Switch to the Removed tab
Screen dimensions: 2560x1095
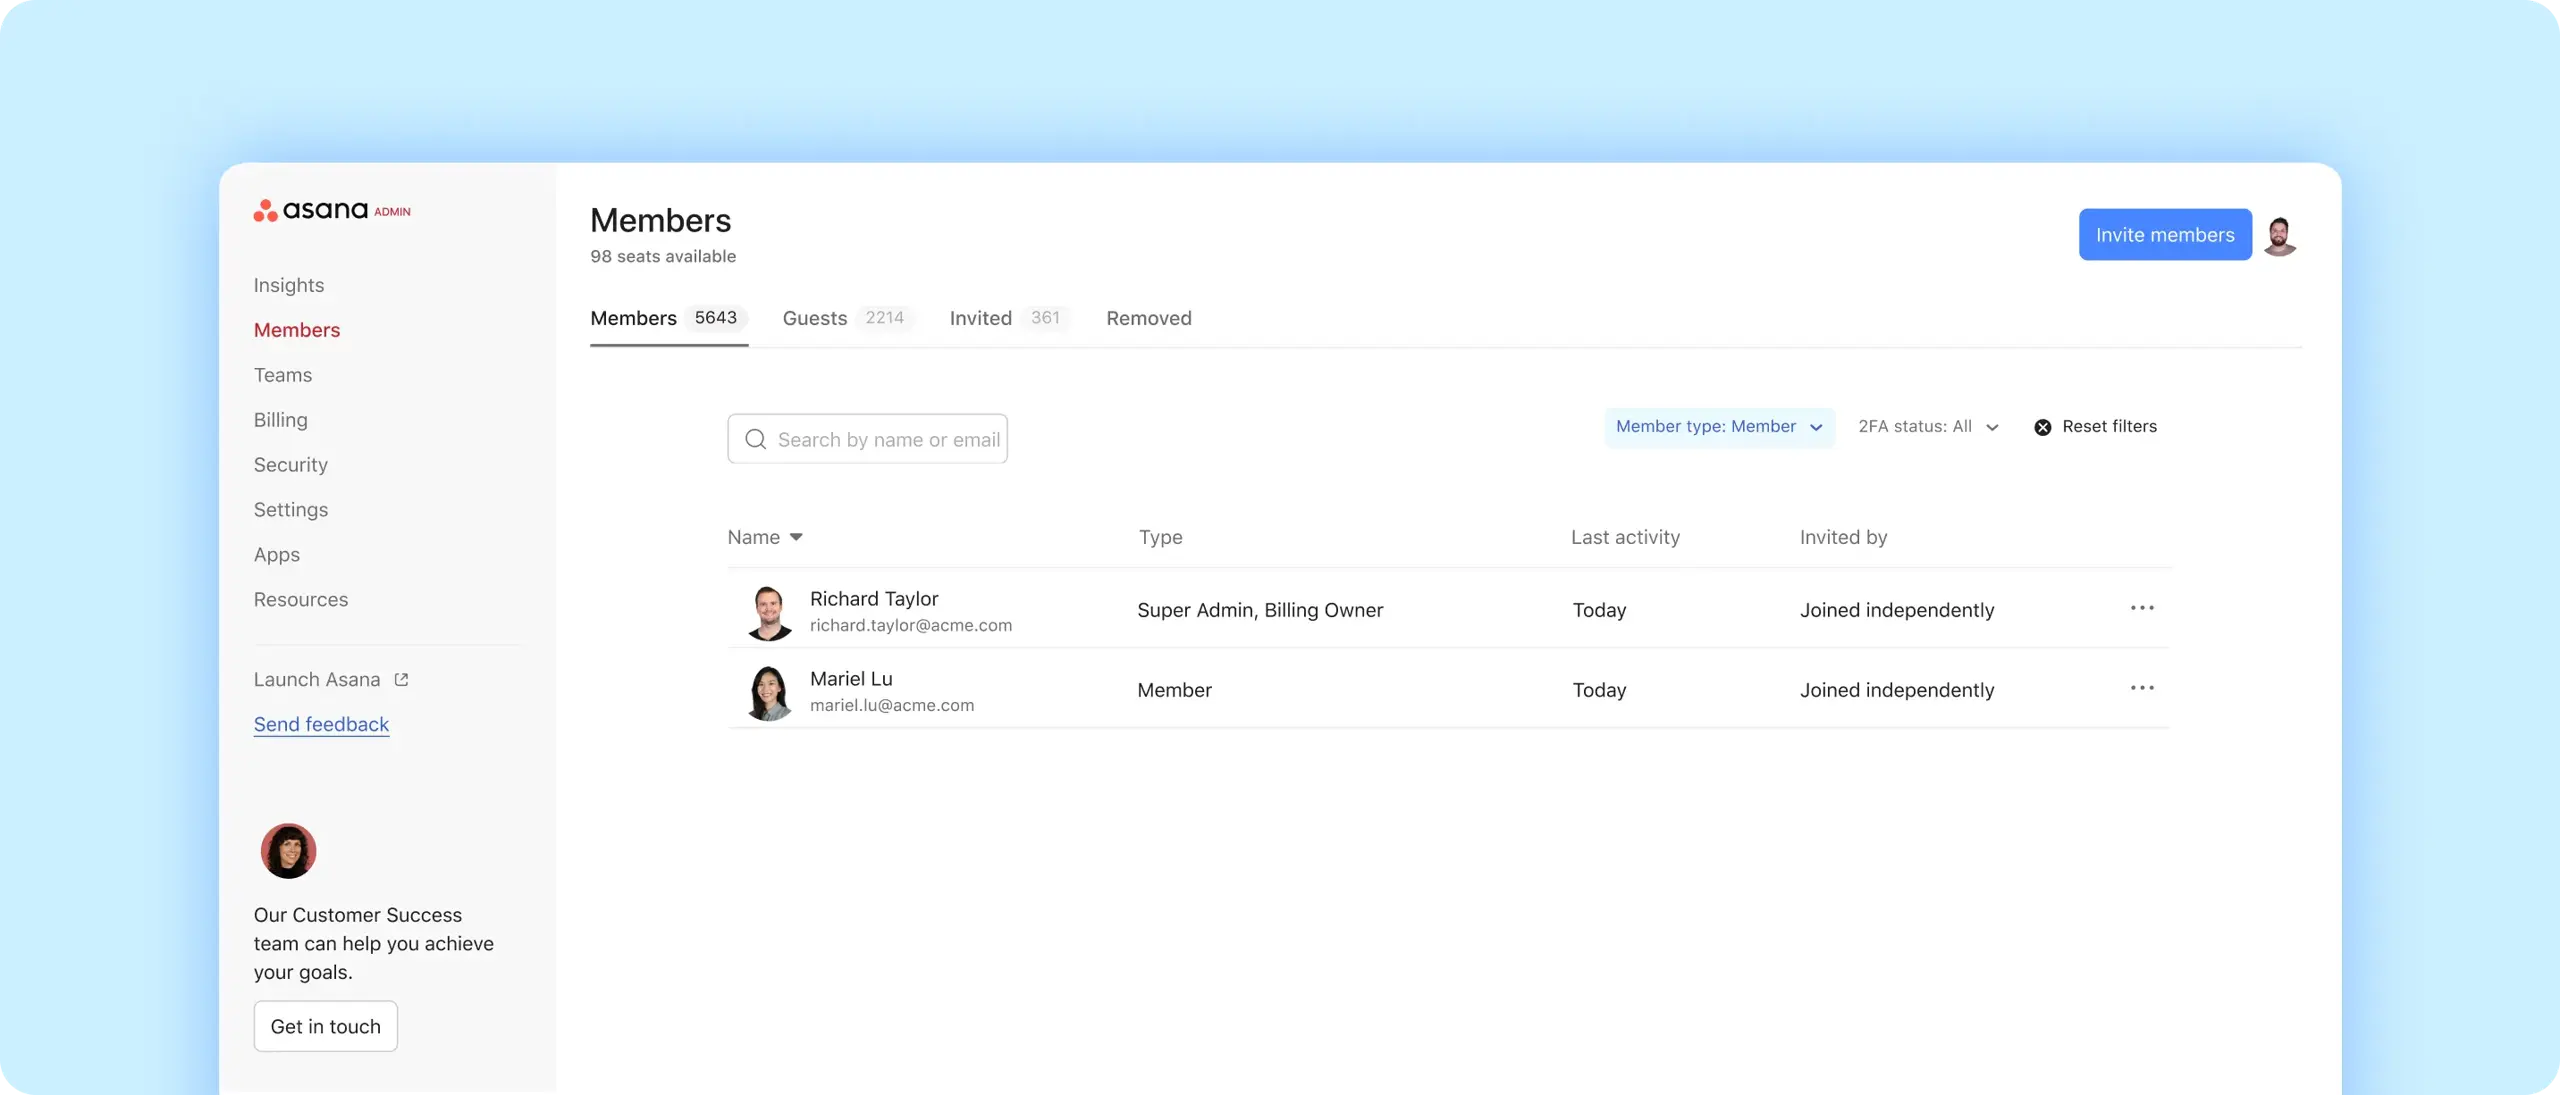[1149, 318]
